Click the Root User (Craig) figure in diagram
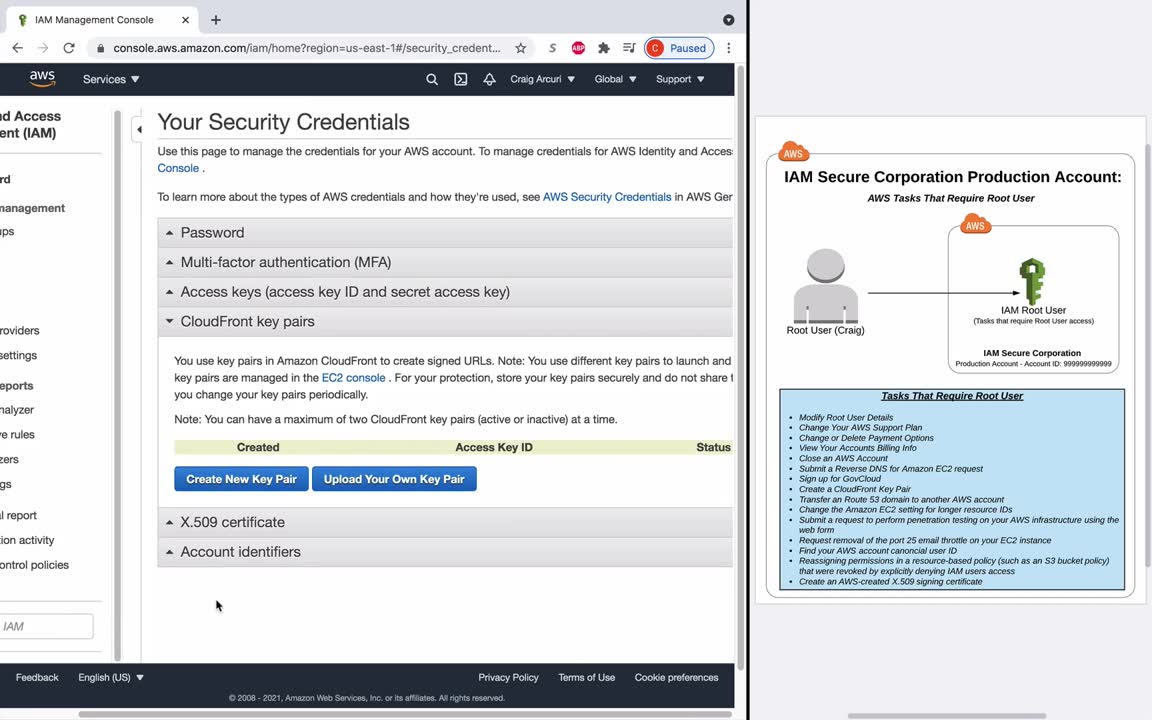Image resolution: width=1152 pixels, height=720 pixels. (x=825, y=287)
